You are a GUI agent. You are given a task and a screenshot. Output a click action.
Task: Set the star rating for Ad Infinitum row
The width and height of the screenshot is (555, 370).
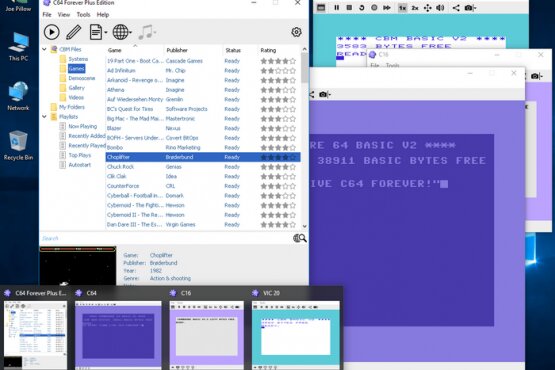278,70
